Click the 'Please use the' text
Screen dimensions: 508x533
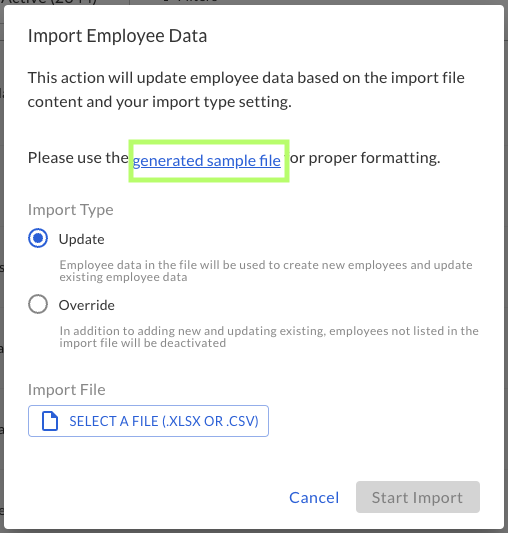[78, 158]
